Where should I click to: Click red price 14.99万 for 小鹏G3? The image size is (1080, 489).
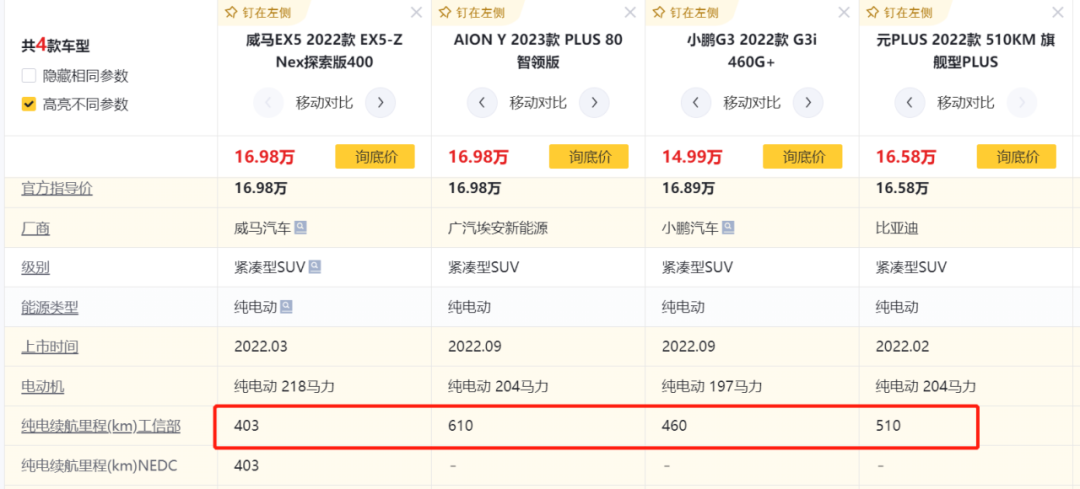coord(692,158)
